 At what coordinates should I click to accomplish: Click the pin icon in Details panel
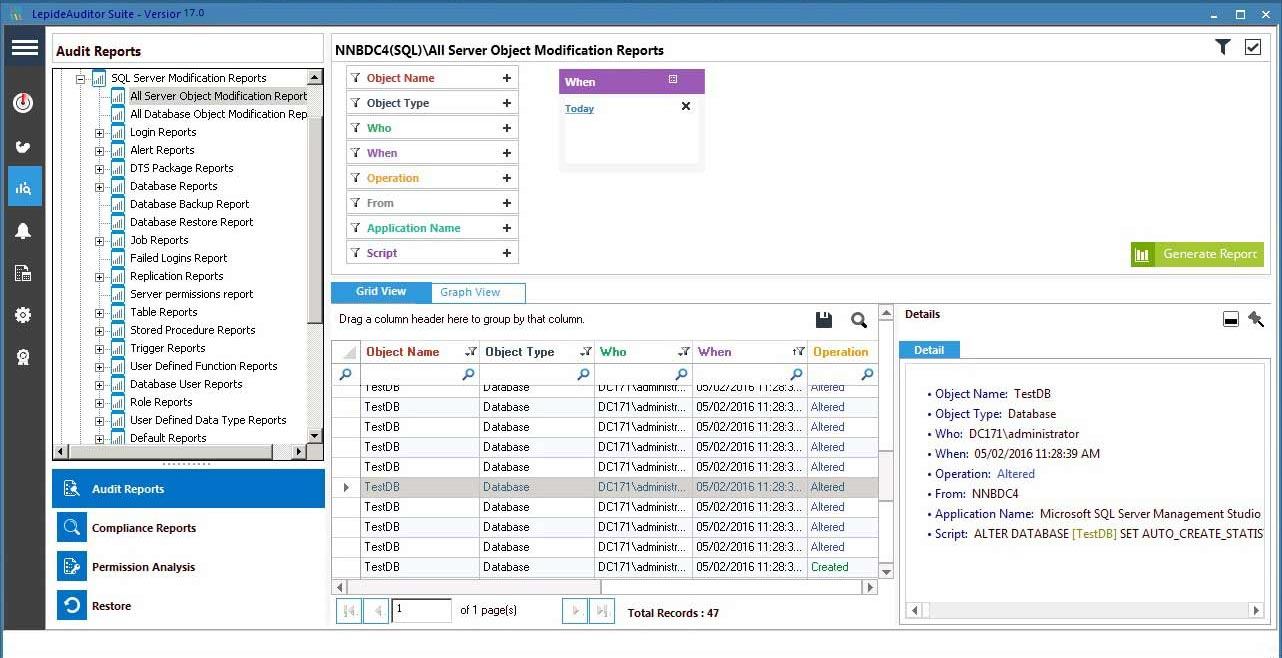1256,319
